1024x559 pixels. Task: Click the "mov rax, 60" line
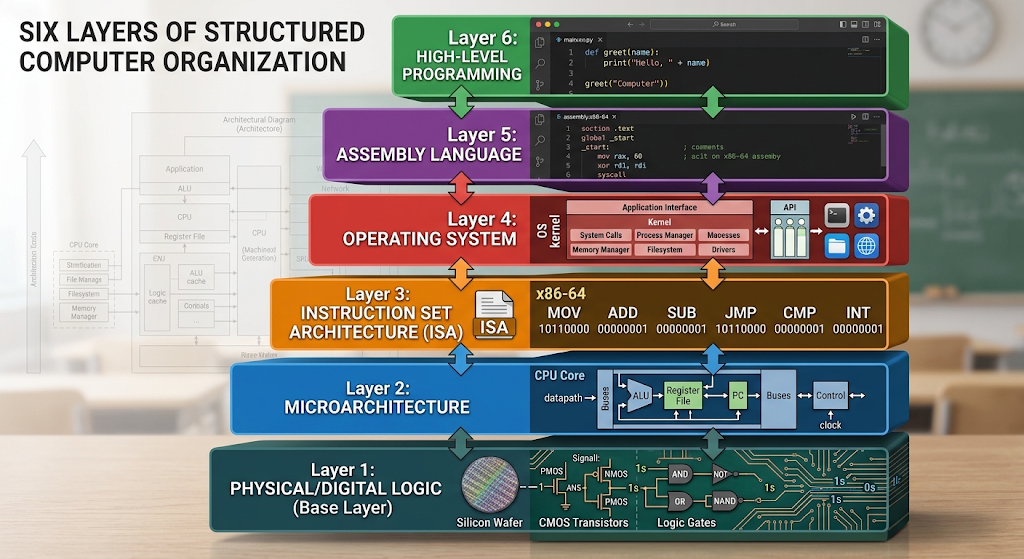tap(620, 156)
